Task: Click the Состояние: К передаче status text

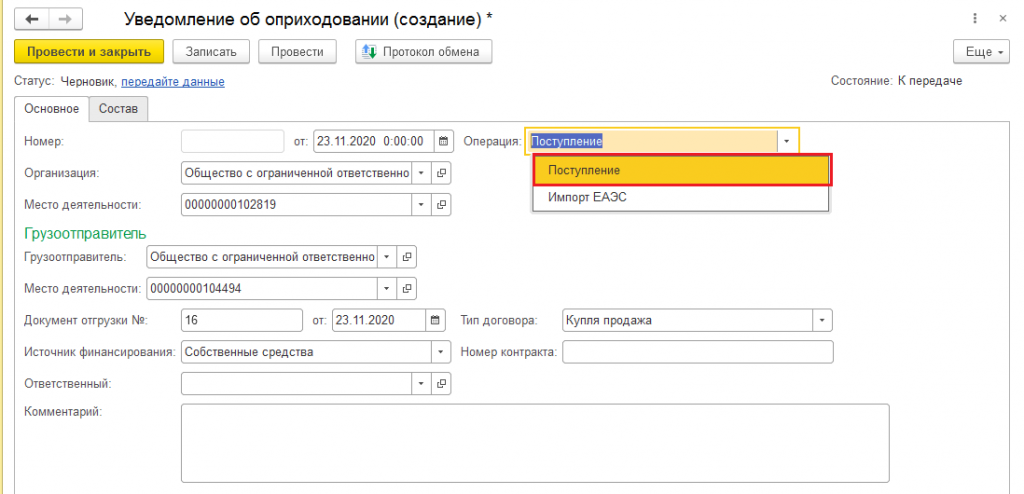Action: point(896,82)
